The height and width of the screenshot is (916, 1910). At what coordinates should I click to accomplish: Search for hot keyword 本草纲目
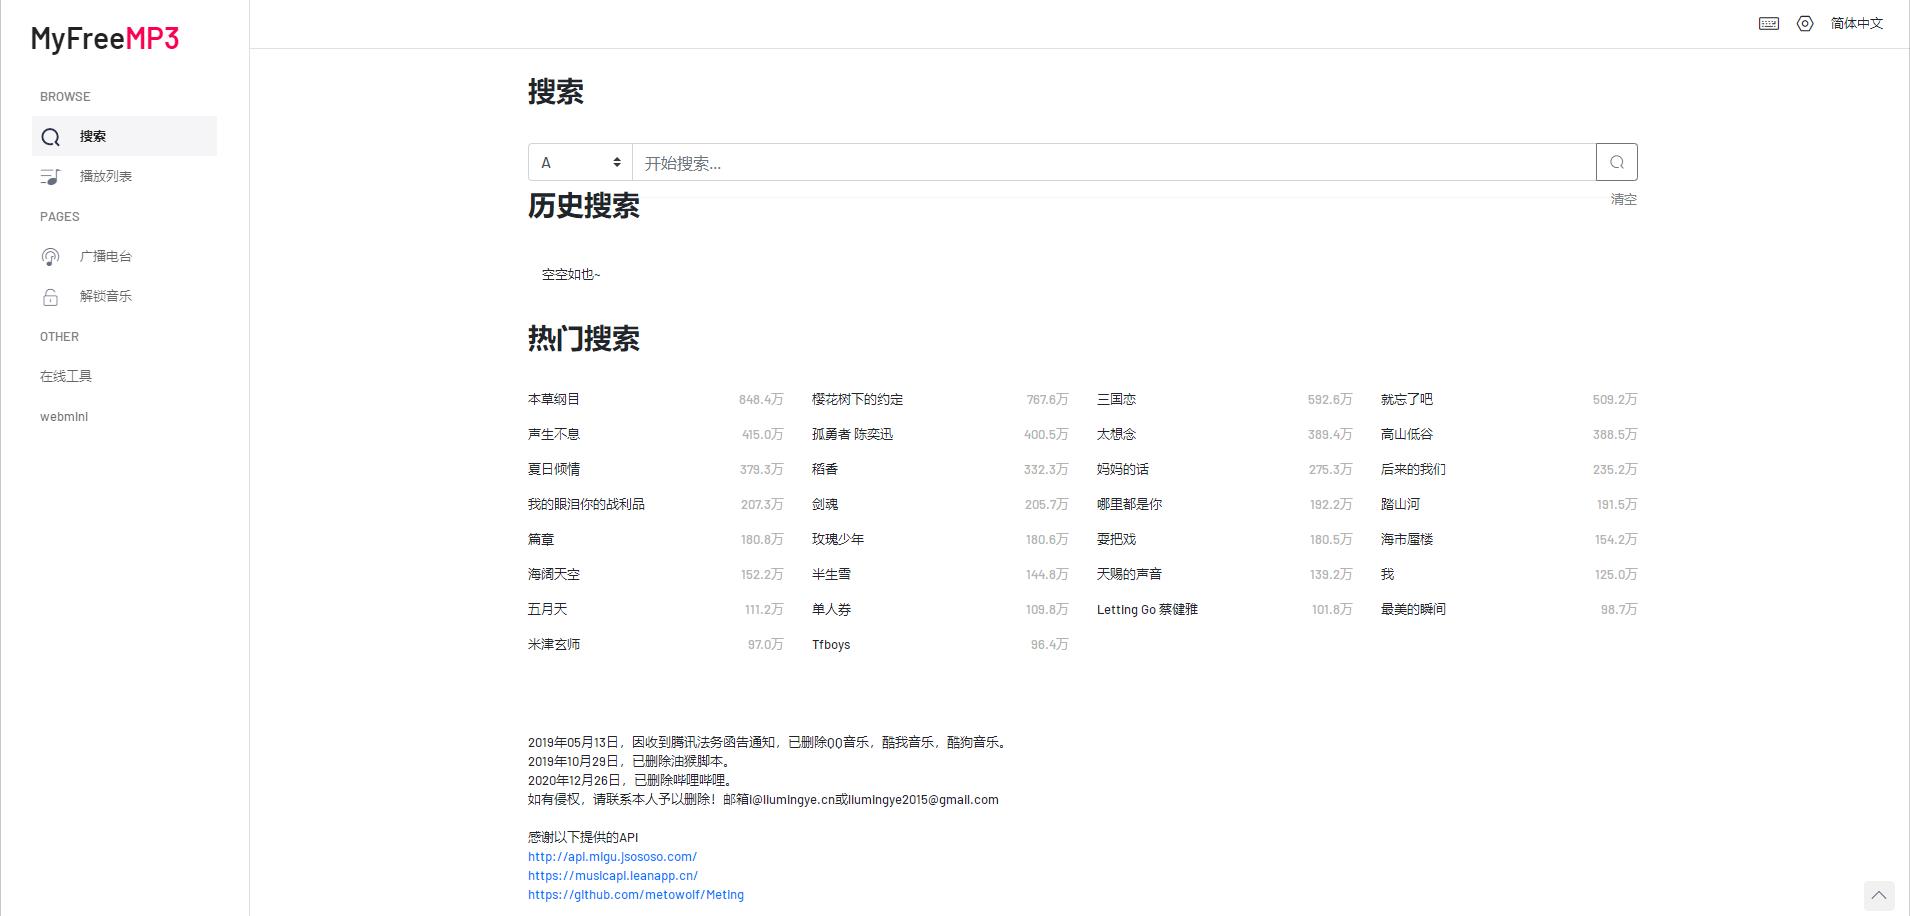point(553,398)
